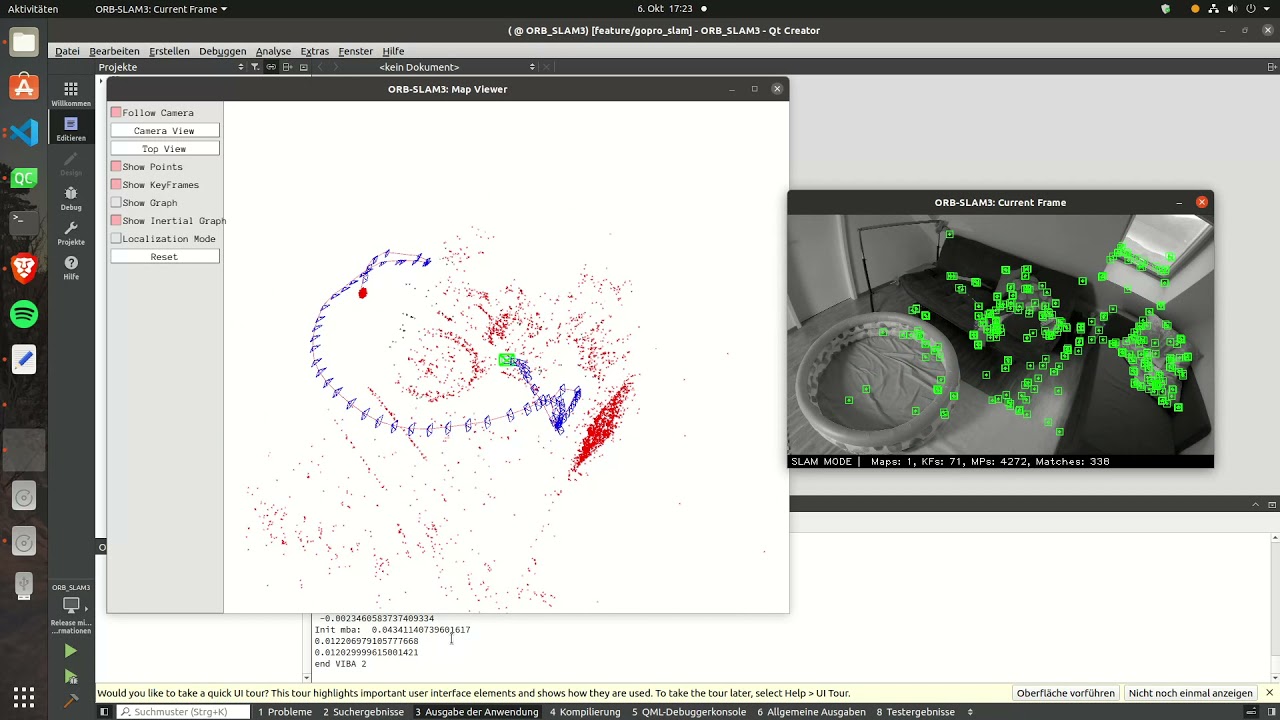Open the Bearbeiten menu
The image size is (1280, 720).
(x=114, y=51)
